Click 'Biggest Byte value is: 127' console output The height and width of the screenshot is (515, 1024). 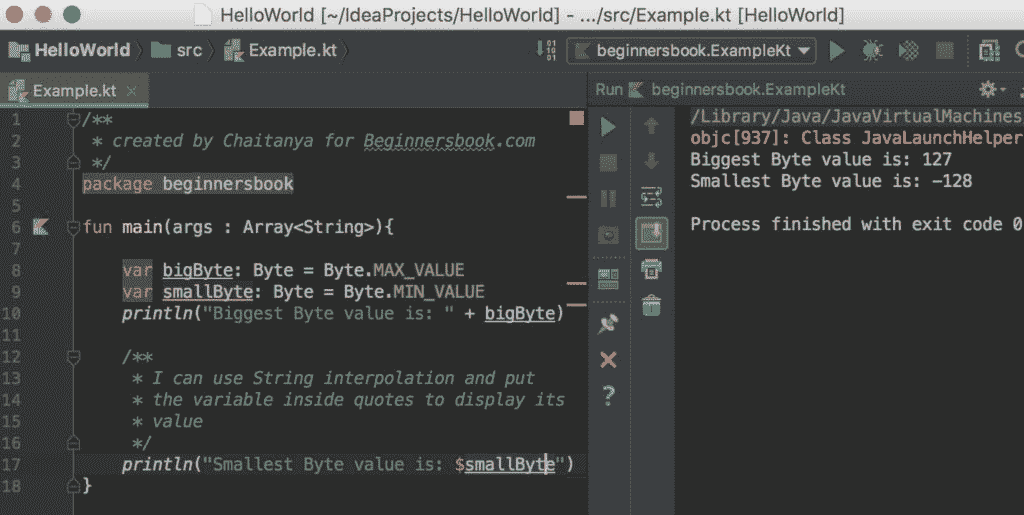click(x=821, y=160)
